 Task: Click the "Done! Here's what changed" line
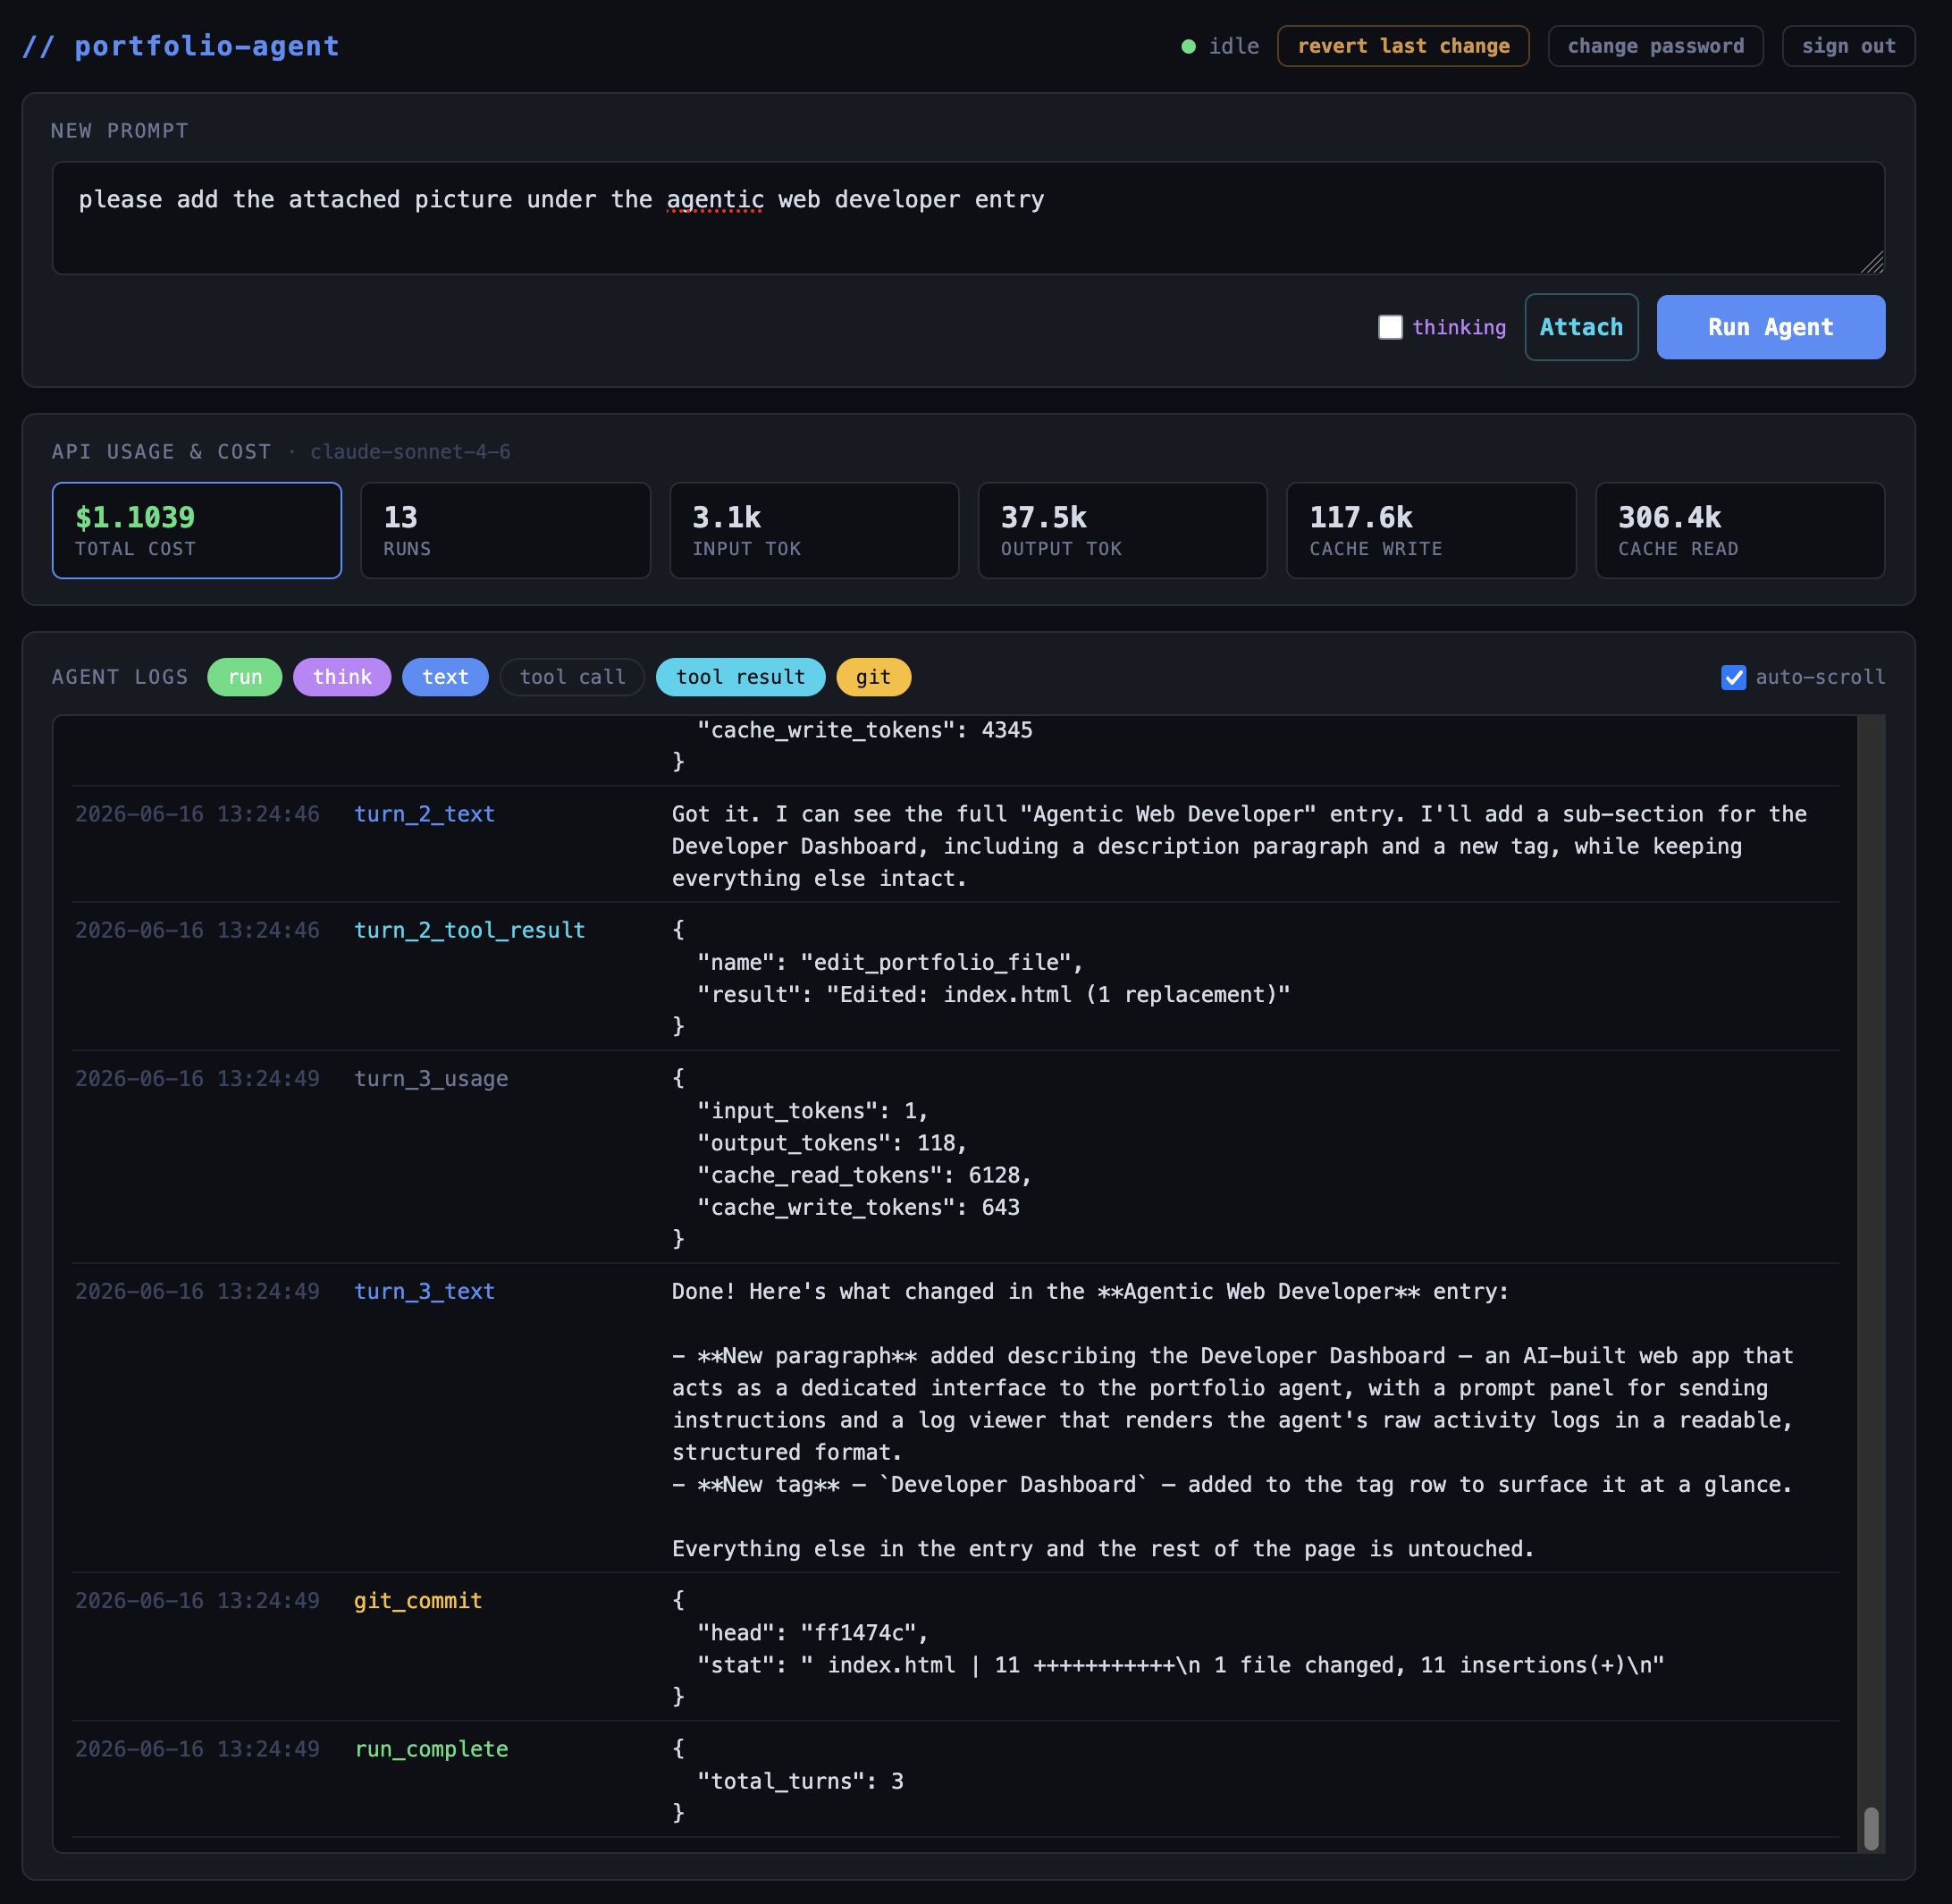[1090, 1291]
